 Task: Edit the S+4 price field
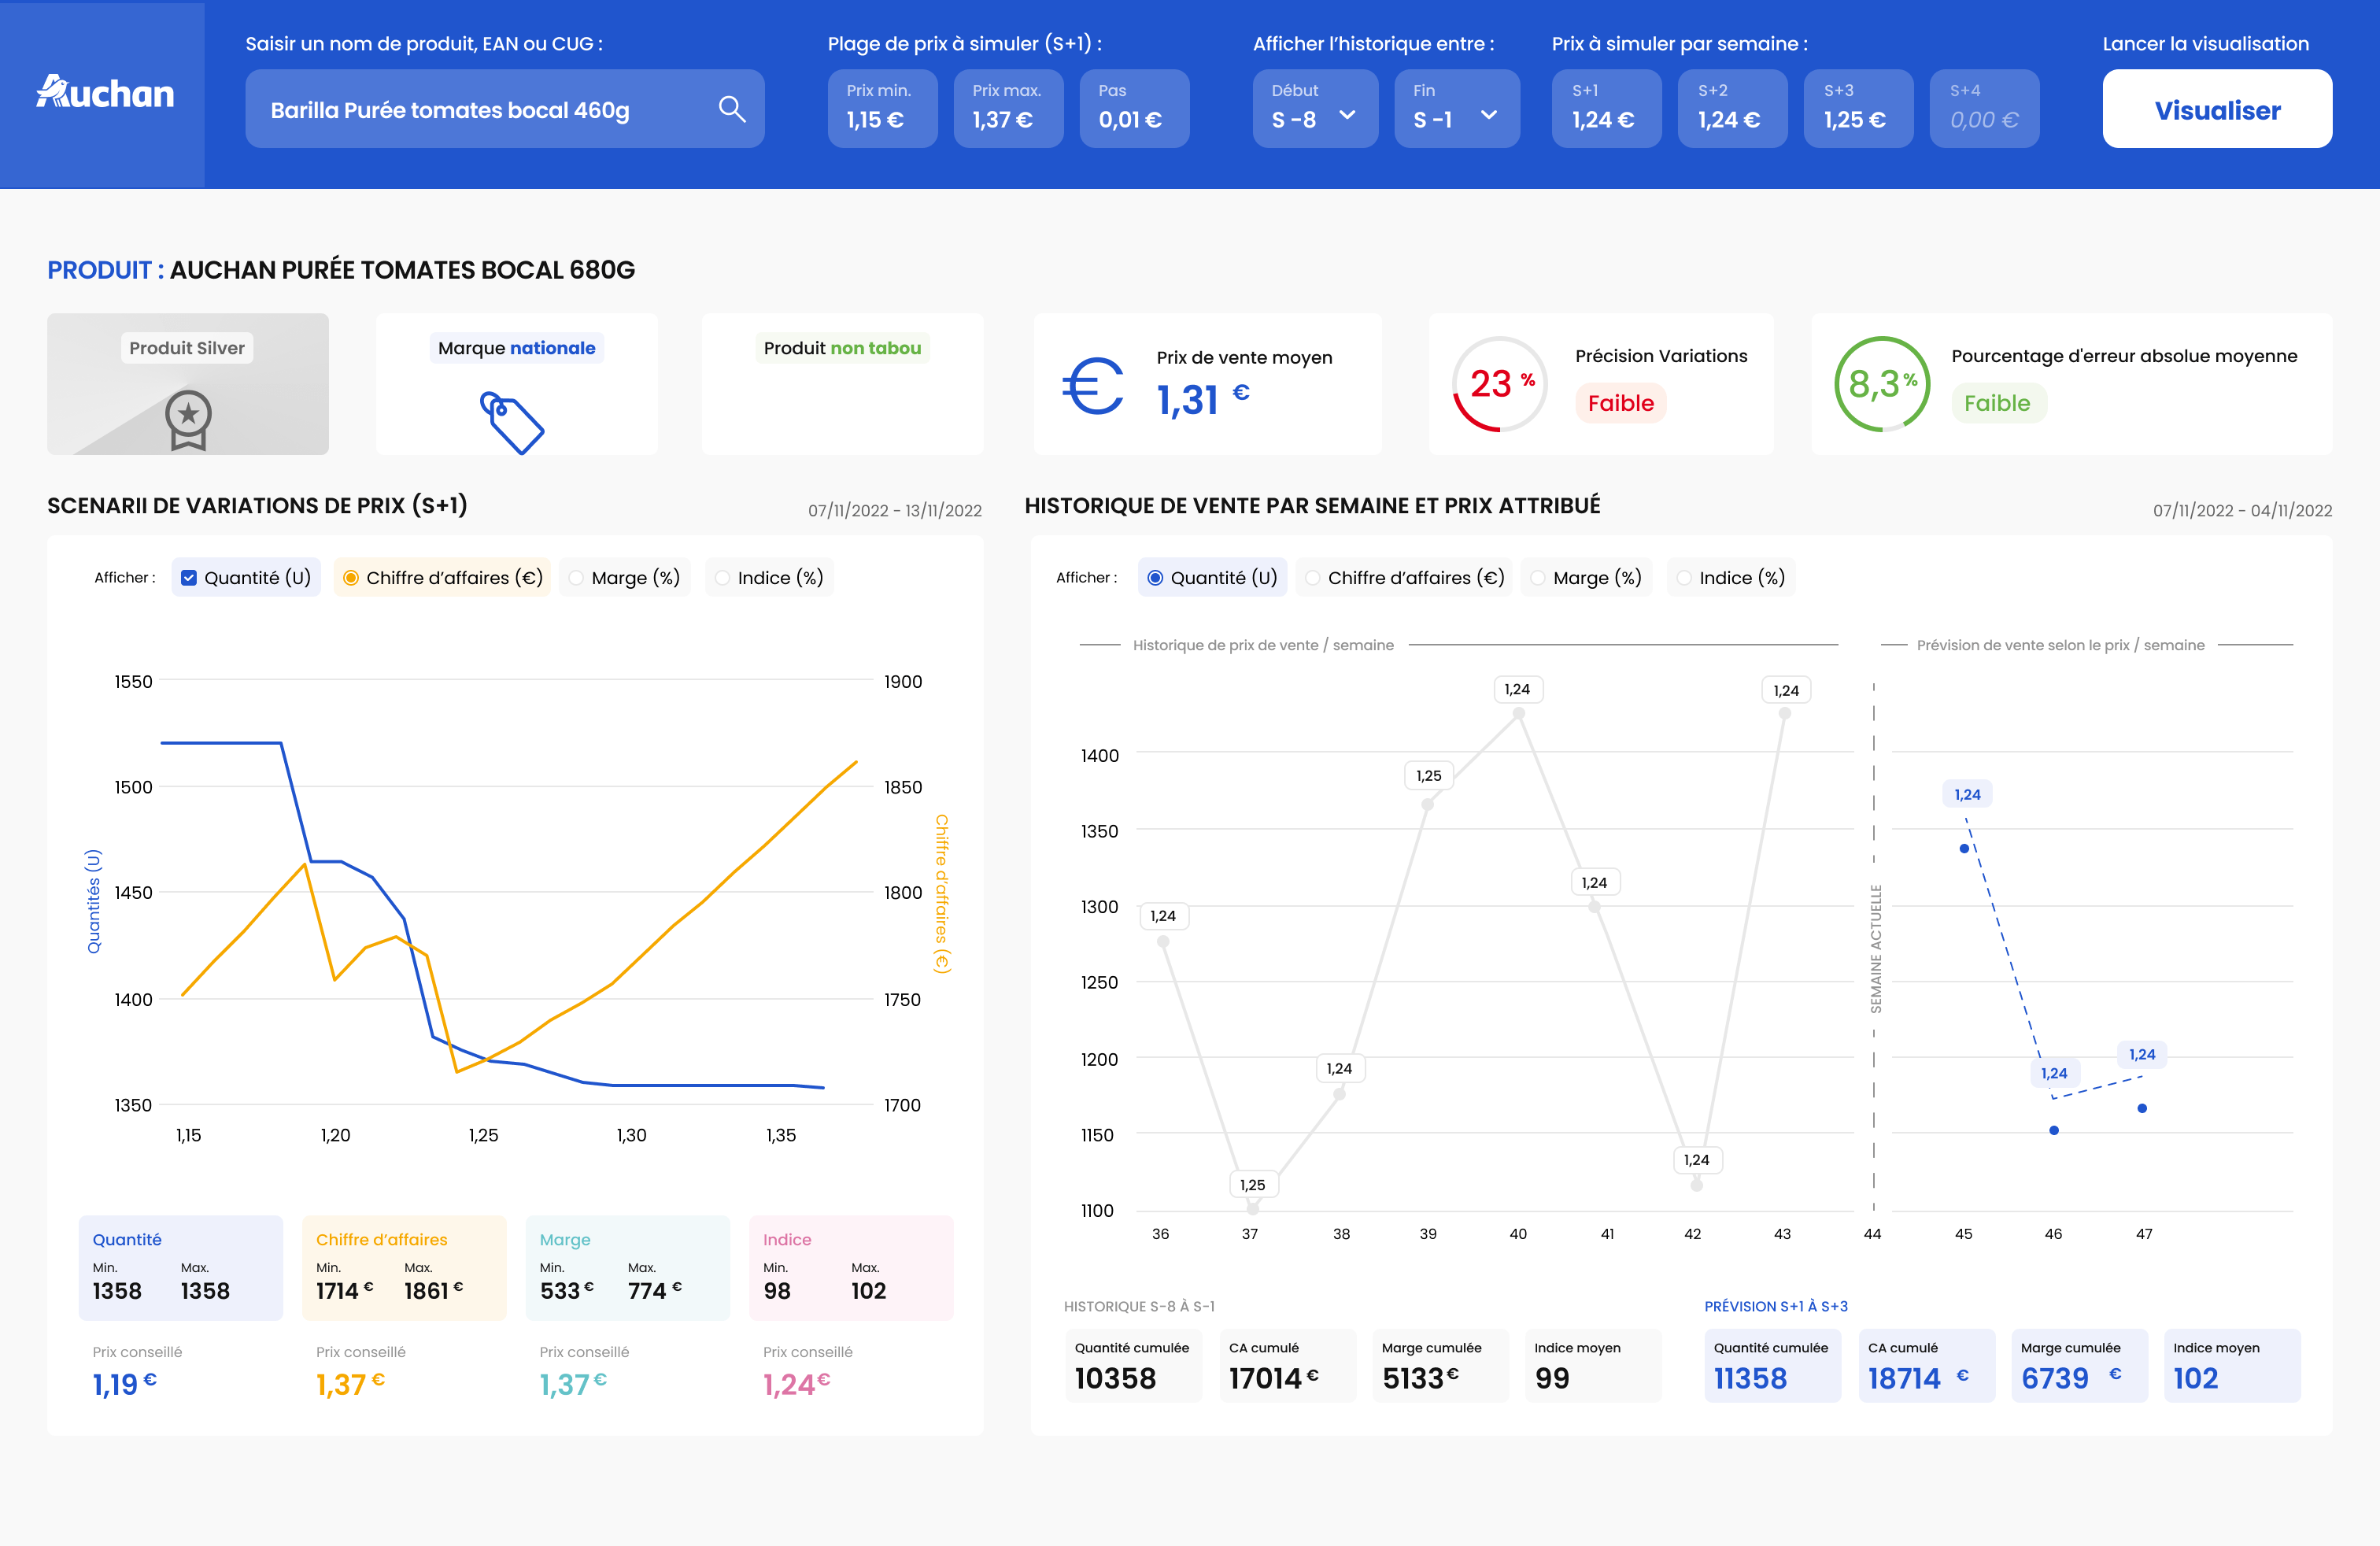coord(1985,109)
